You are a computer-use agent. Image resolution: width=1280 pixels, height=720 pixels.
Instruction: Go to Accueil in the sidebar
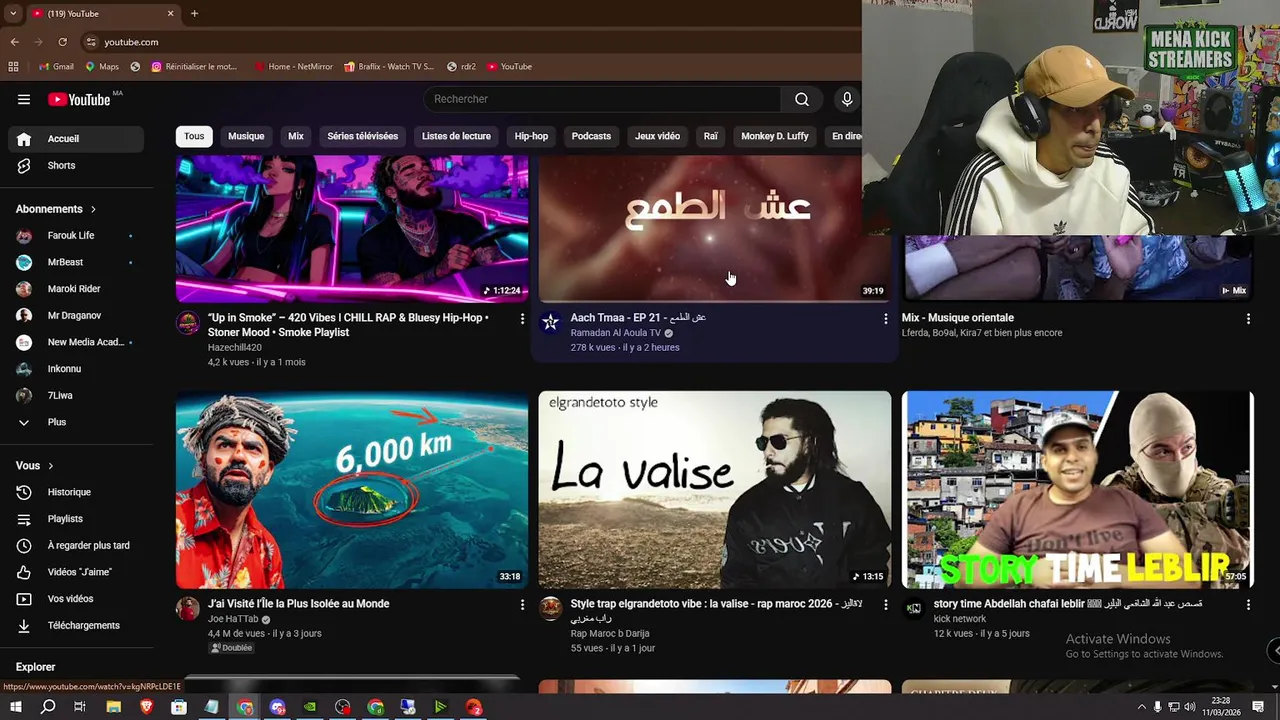point(76,138)
